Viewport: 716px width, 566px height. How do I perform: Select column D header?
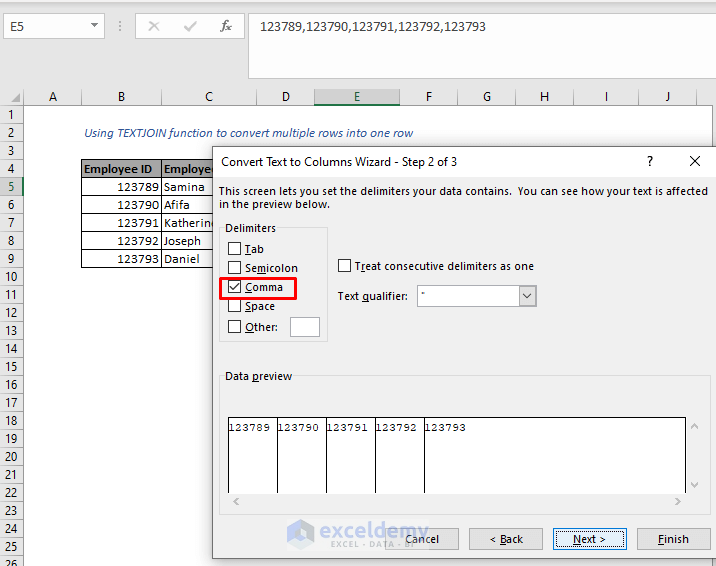pos(285,97)
